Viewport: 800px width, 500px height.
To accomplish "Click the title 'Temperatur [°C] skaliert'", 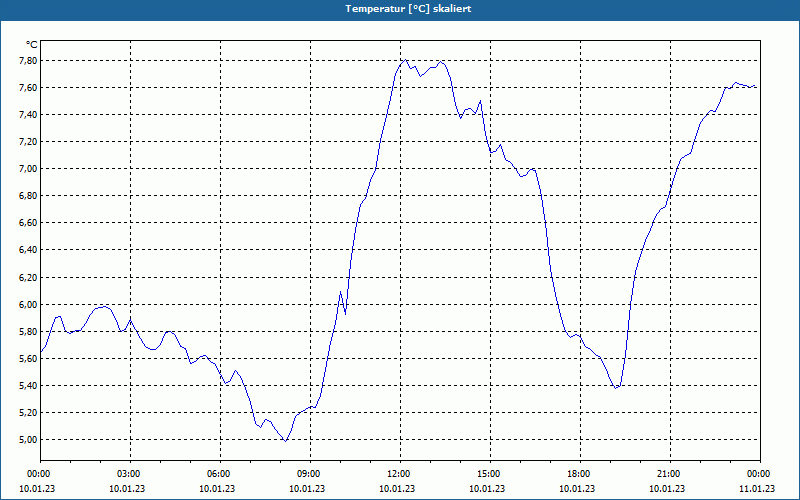I will click(x=408, y=9).
